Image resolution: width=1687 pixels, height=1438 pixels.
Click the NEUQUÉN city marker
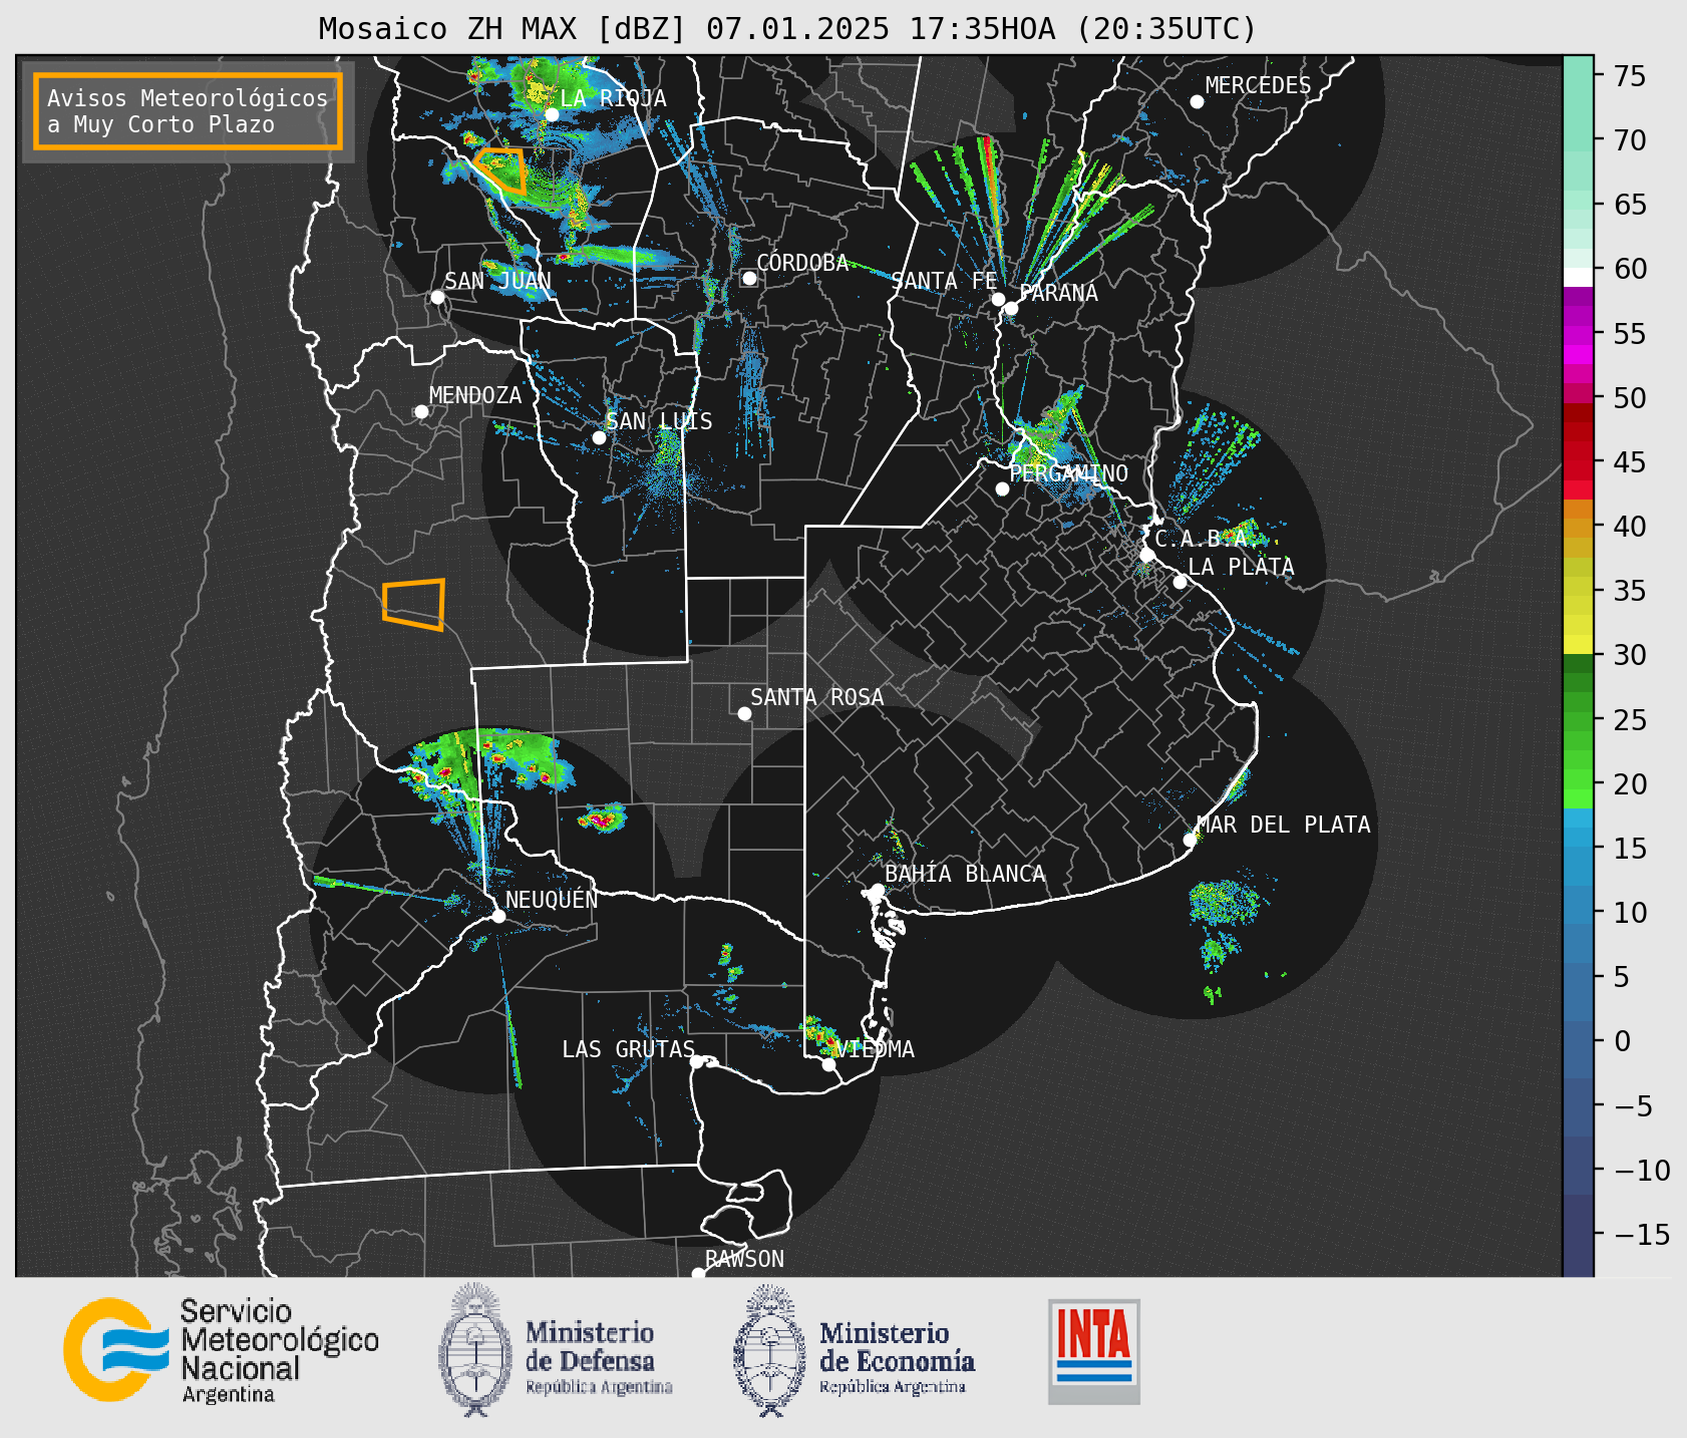point(498,916)
